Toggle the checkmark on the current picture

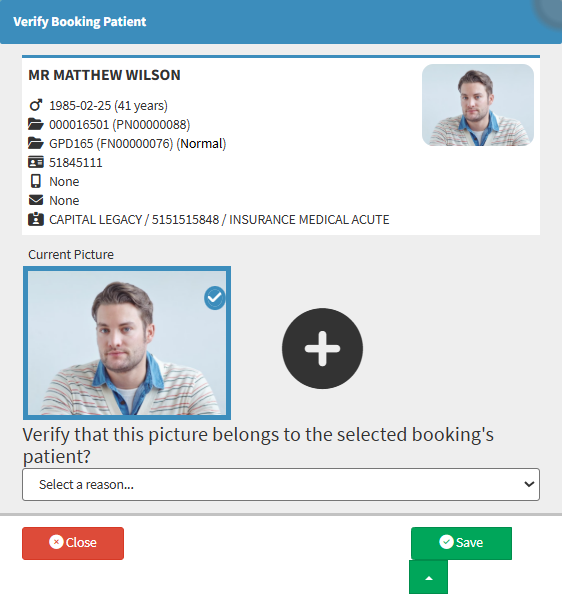[x=215, y=298]
